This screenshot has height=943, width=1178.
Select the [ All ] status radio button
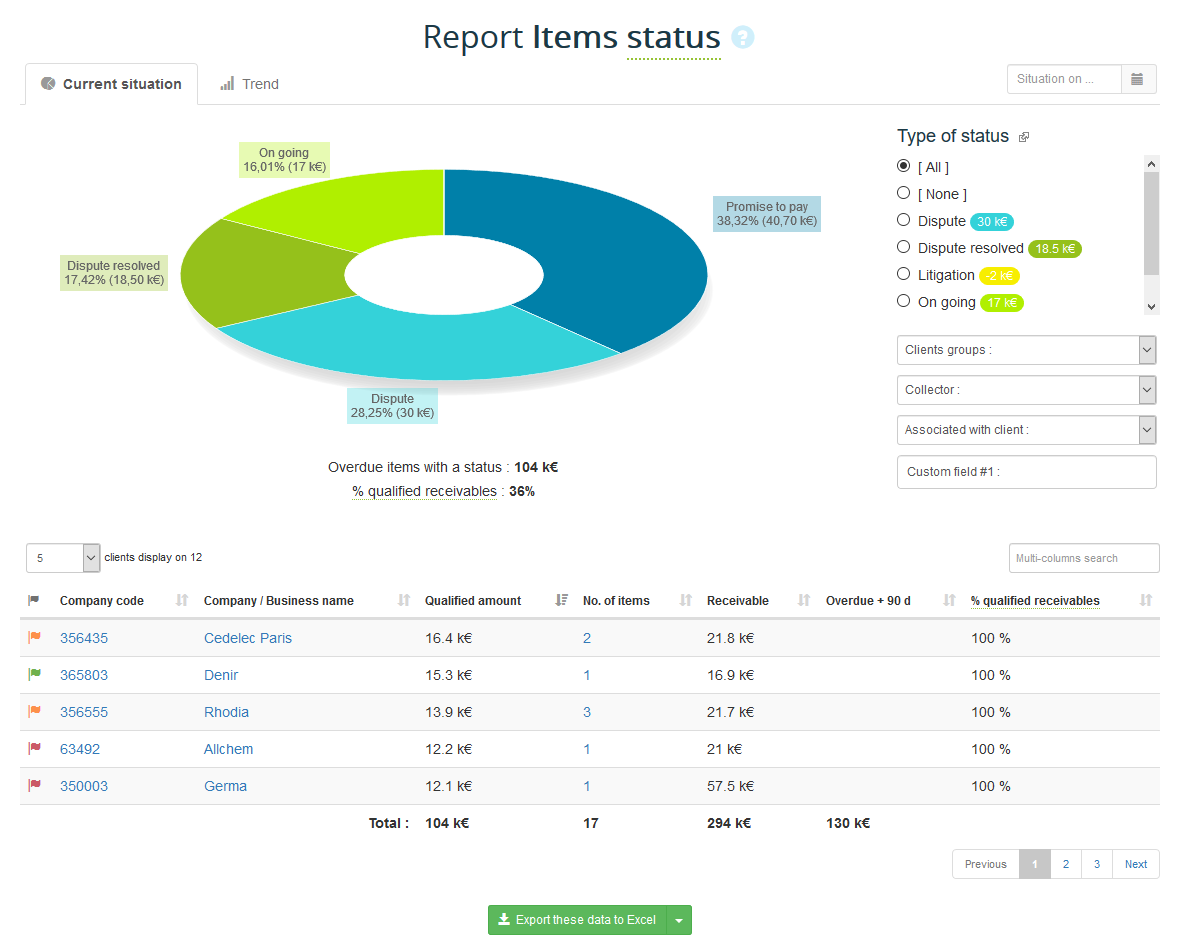904,165
